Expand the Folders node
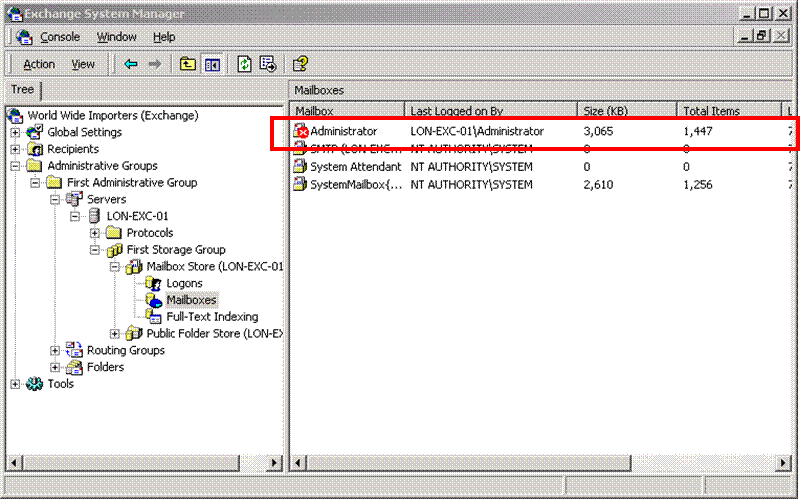The width and height of the screenshot is (800, 499). (55, 367)
